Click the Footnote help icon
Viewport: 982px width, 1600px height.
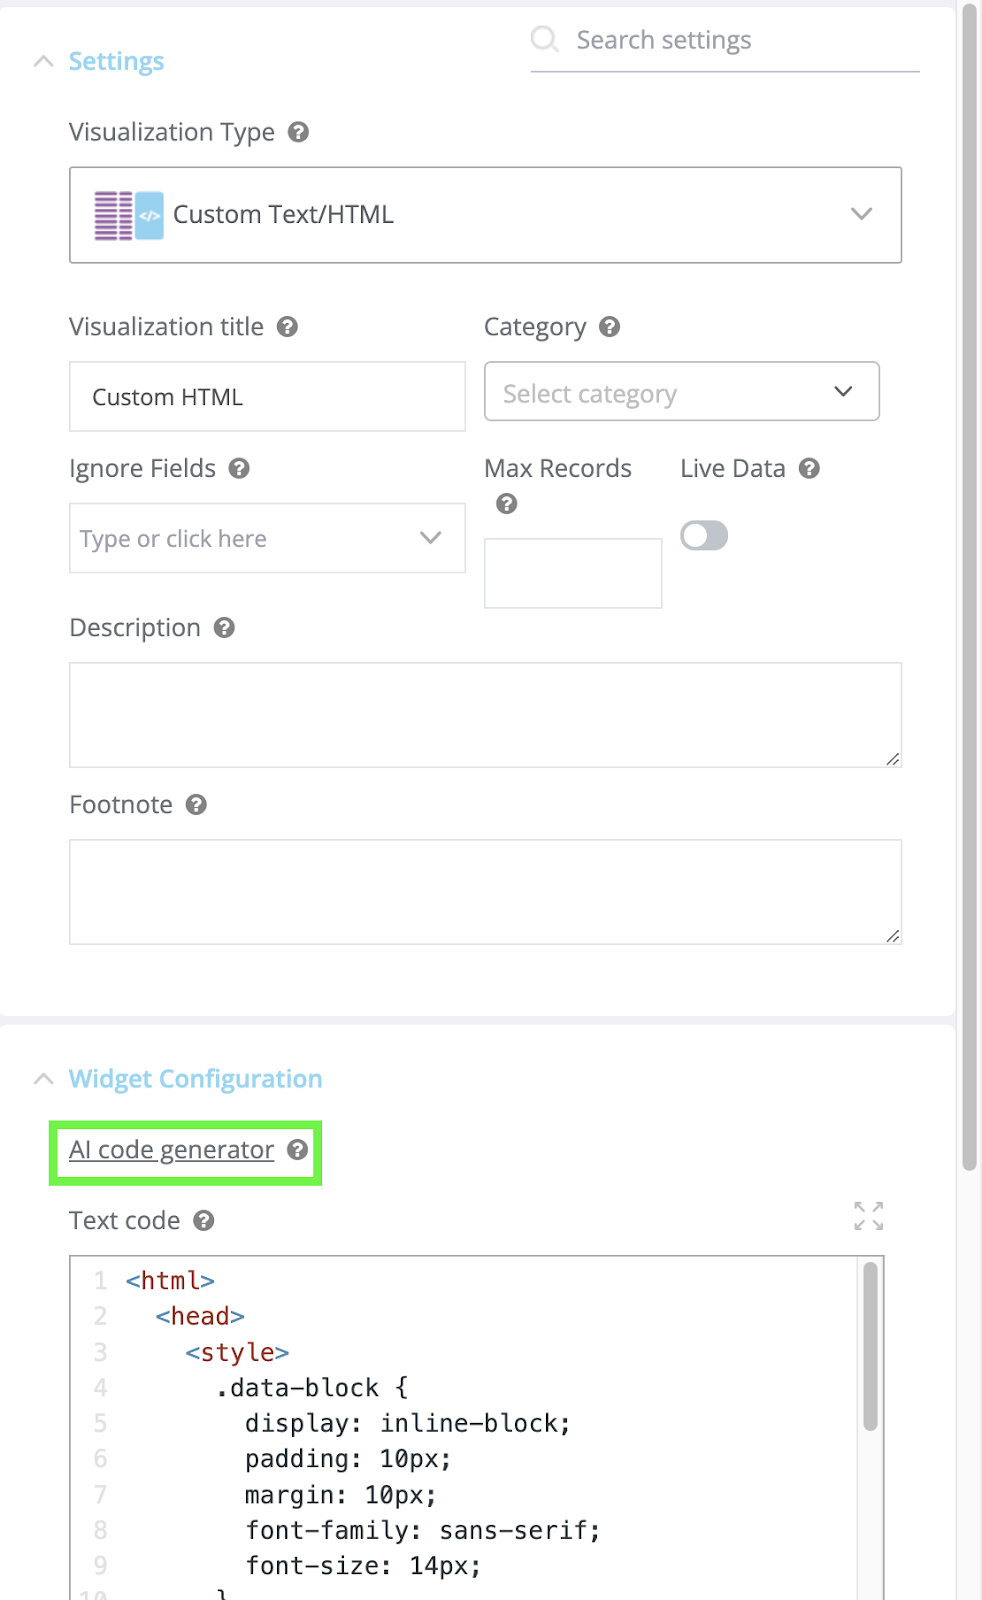pyautogui.click(x=197, y=804)
